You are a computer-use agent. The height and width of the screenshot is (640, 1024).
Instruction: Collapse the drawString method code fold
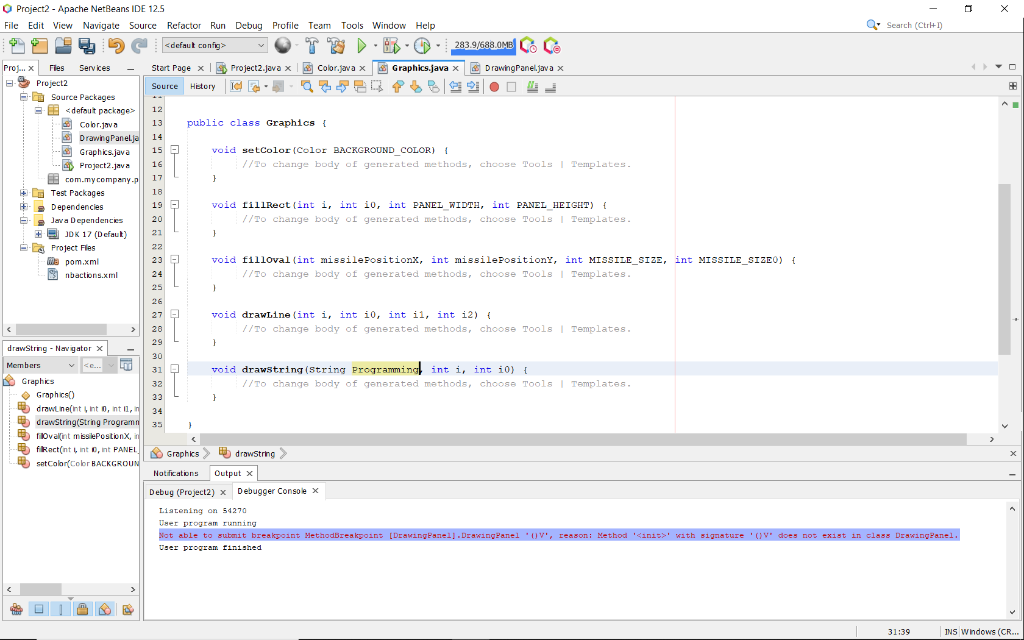click(x=175, y=369)
